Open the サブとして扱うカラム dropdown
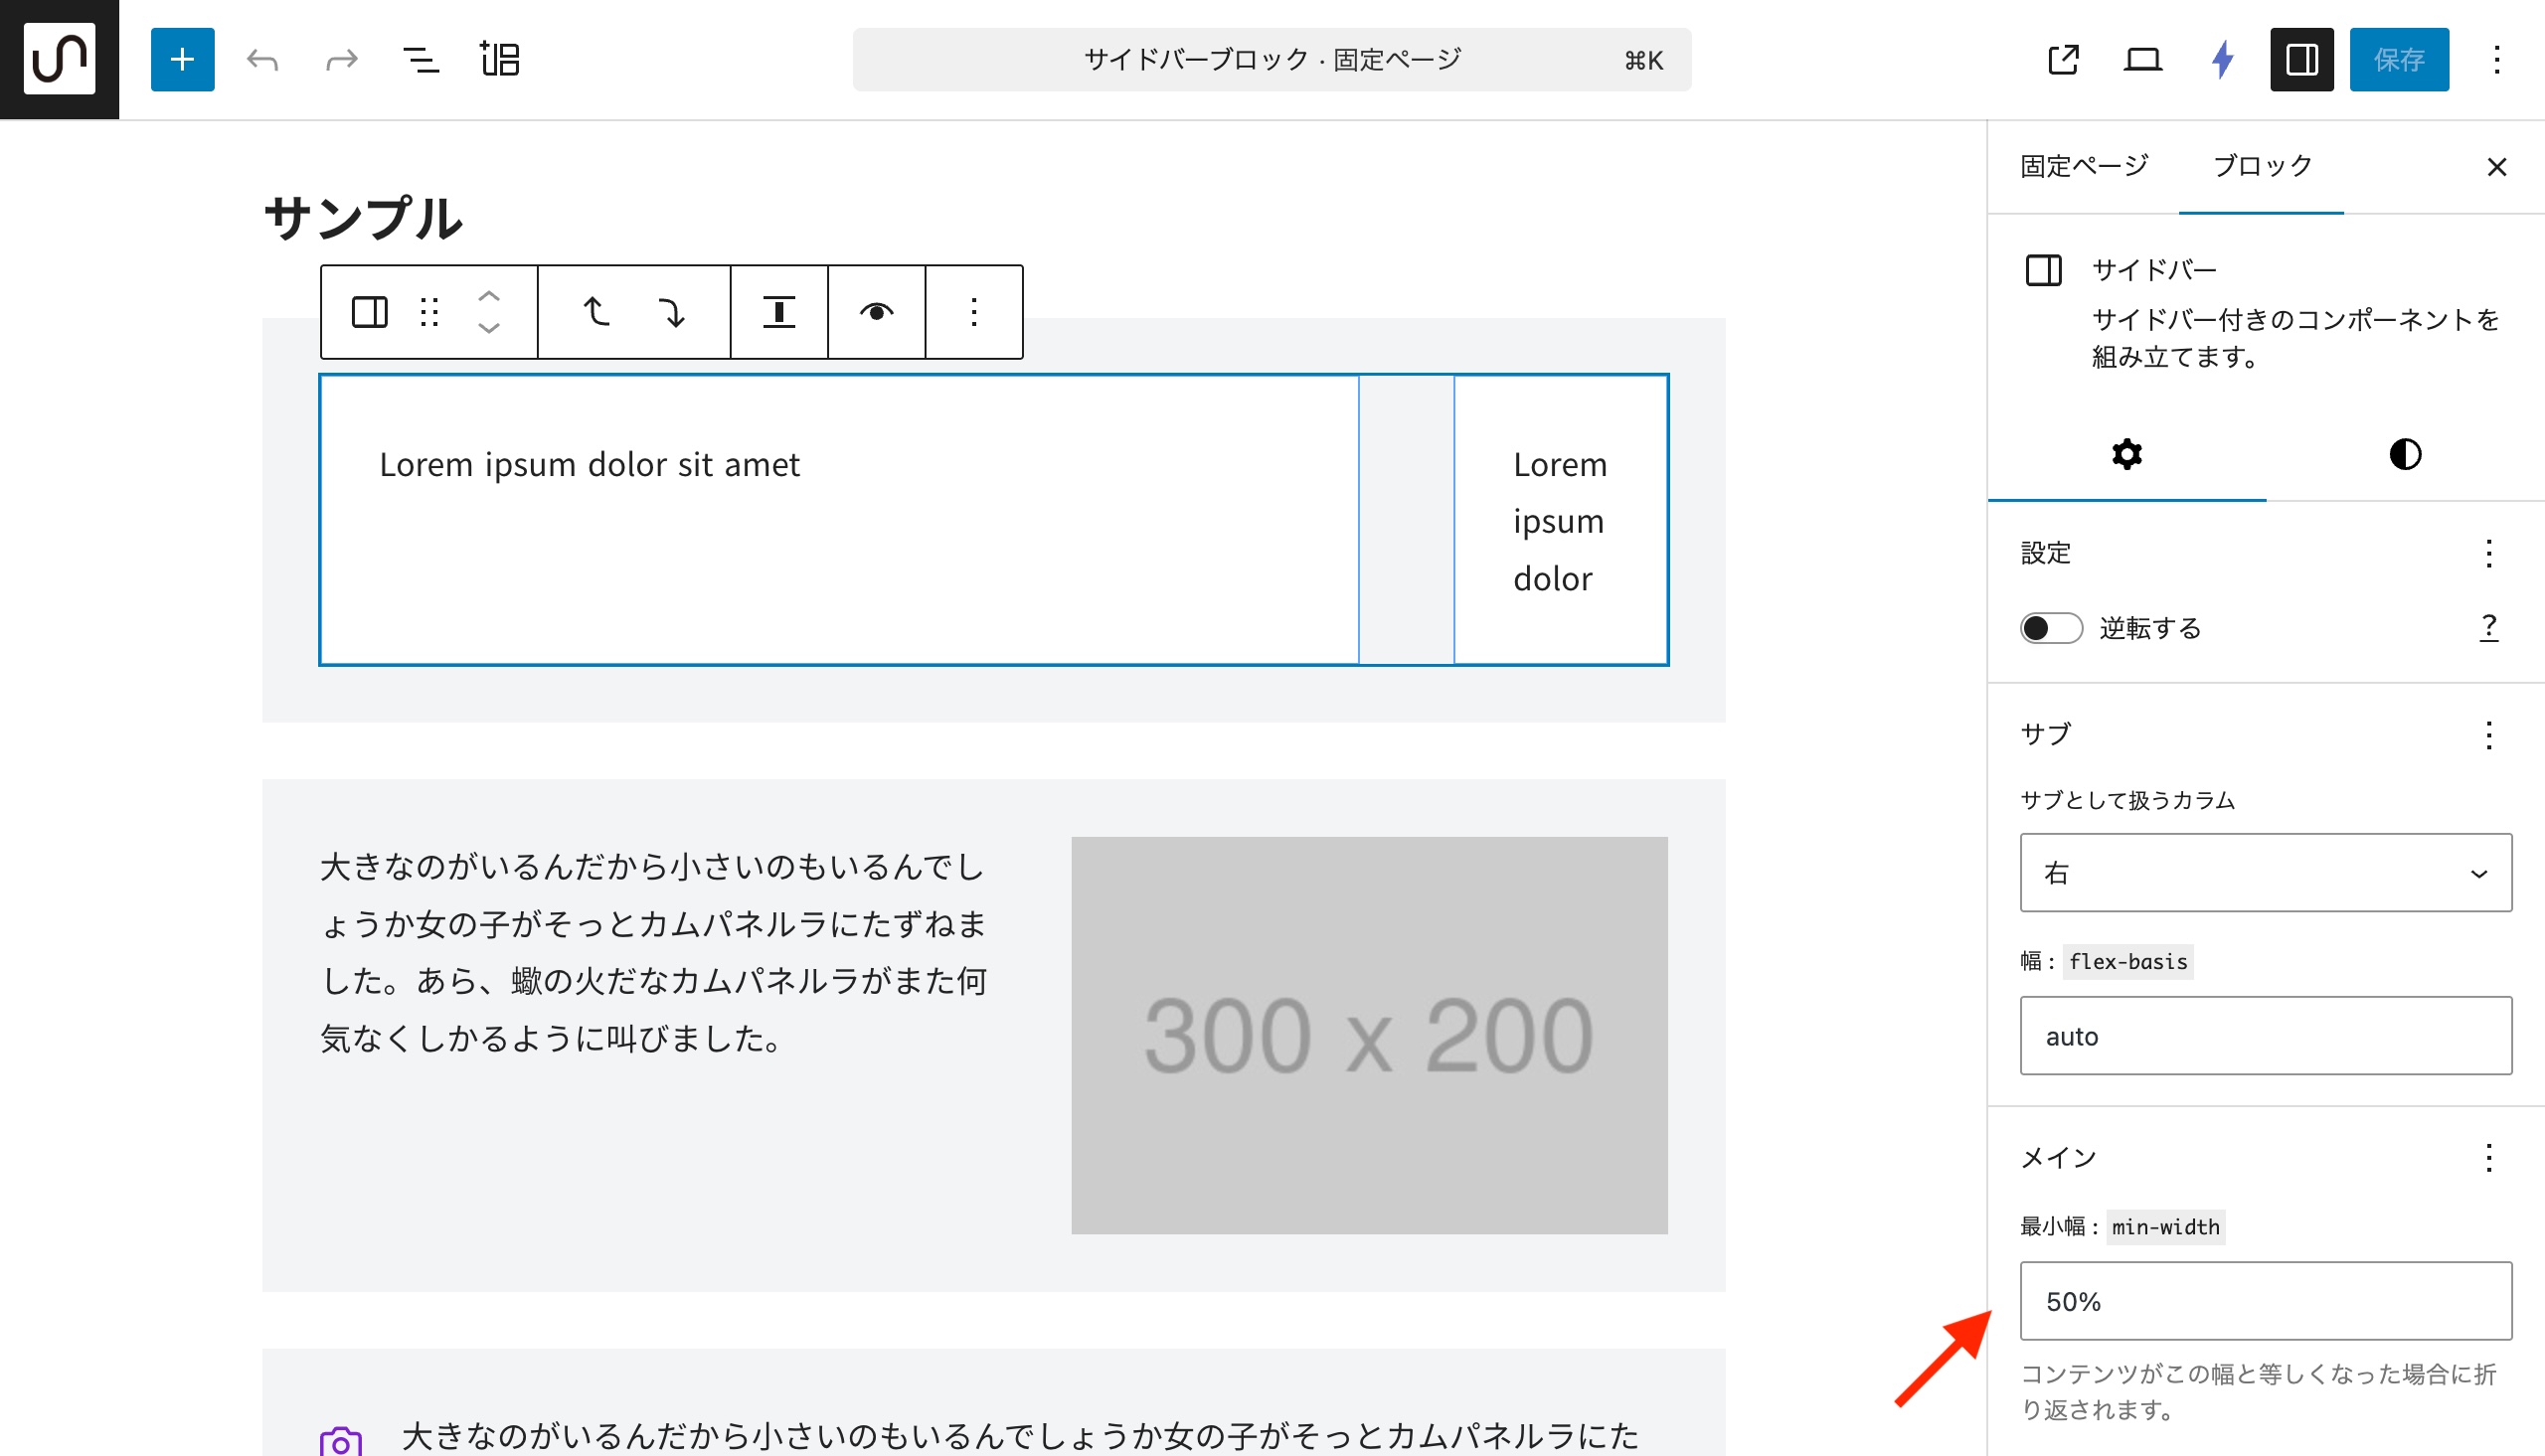The width and height of the screenshot is (2545, 1456). pyautogui.click(x=2265, y=872)
